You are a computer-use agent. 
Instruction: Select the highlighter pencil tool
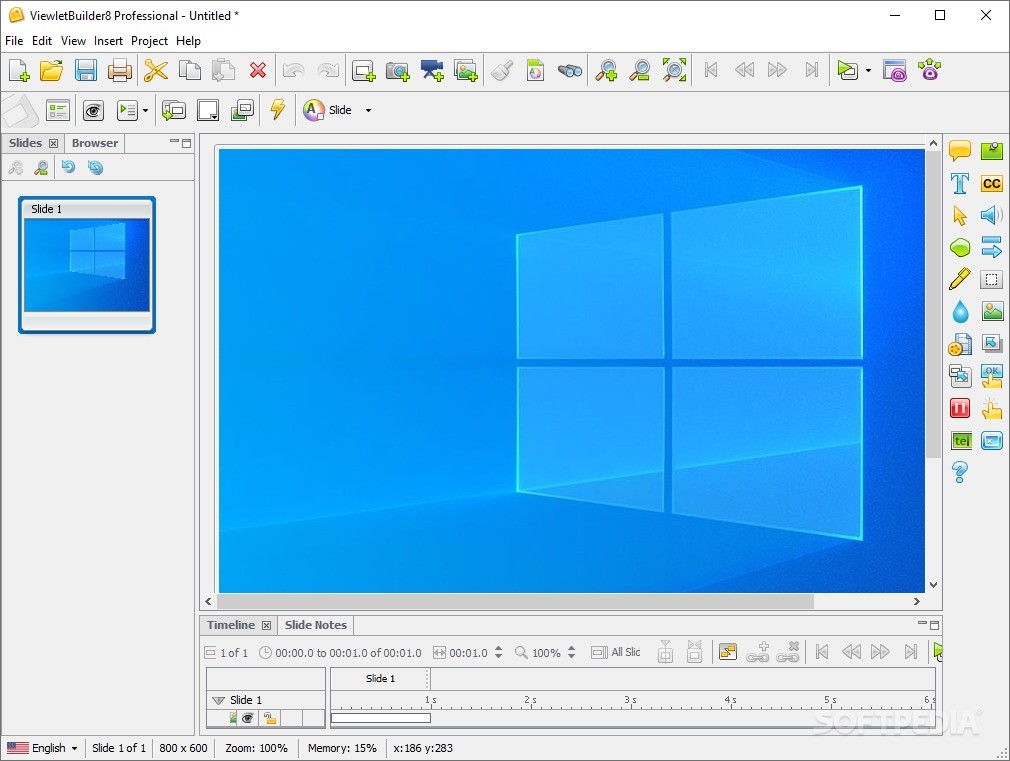tap(960, 279)
